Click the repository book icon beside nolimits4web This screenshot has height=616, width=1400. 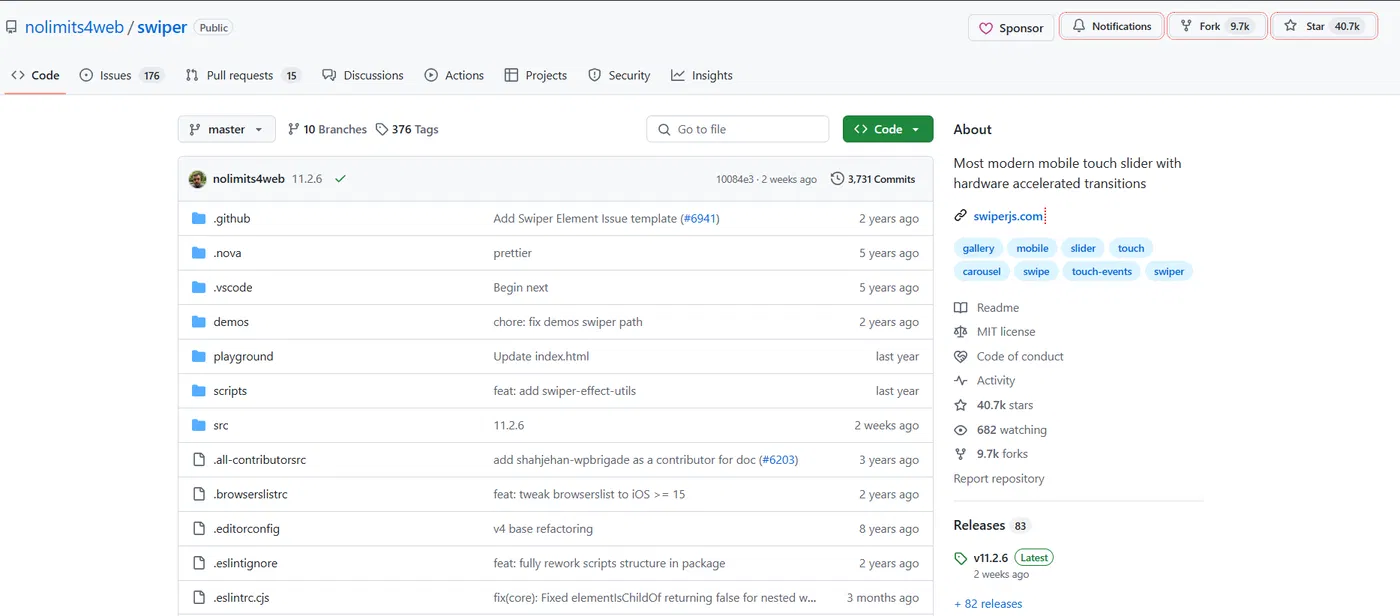11,27
